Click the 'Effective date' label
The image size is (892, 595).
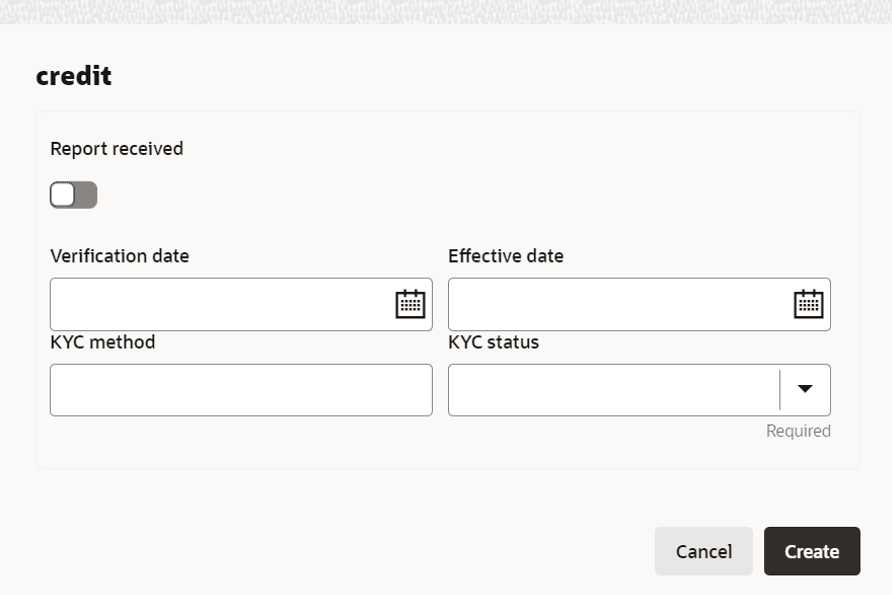tap(506, 256)
